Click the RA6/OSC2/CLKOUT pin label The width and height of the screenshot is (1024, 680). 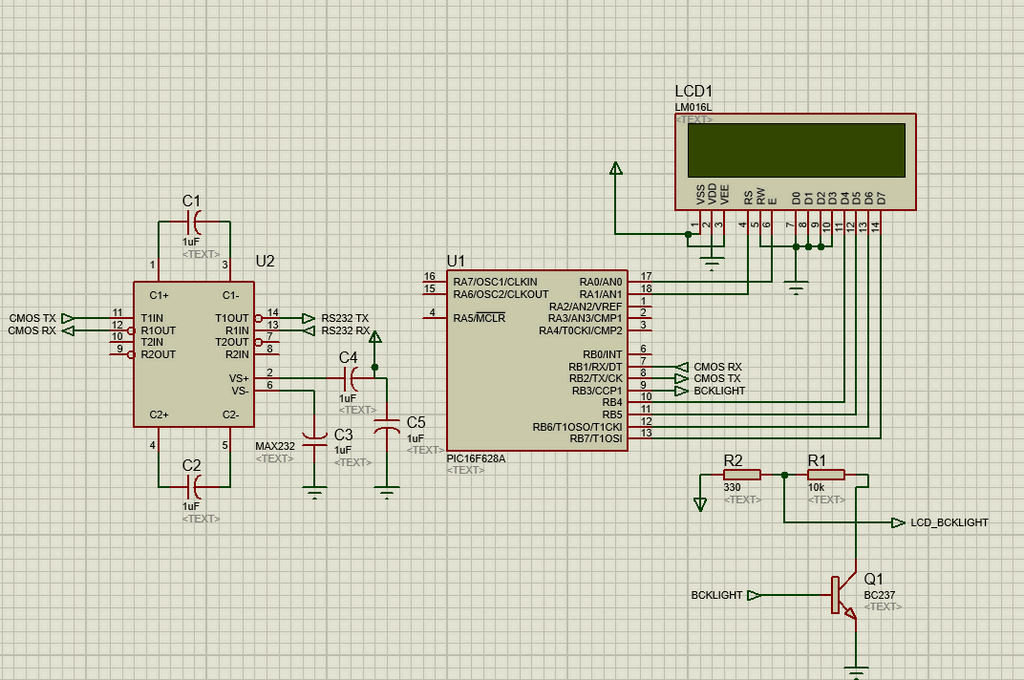[x=501, y=294]
